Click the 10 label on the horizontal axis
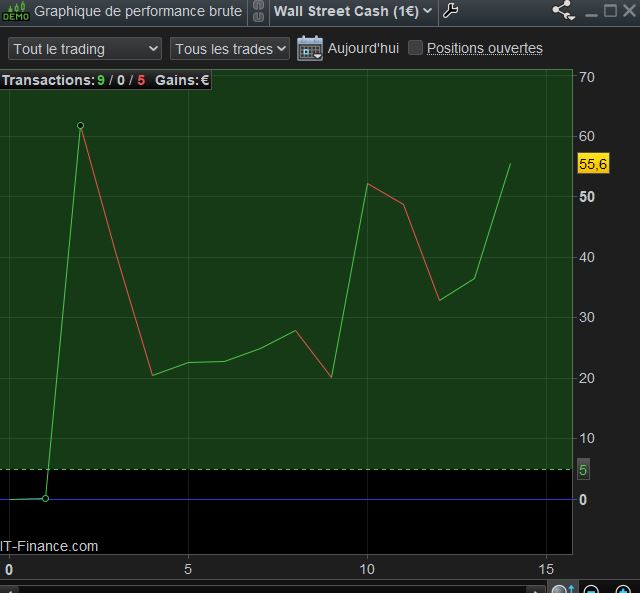The image size is (640, 593). tap(367, 569)
